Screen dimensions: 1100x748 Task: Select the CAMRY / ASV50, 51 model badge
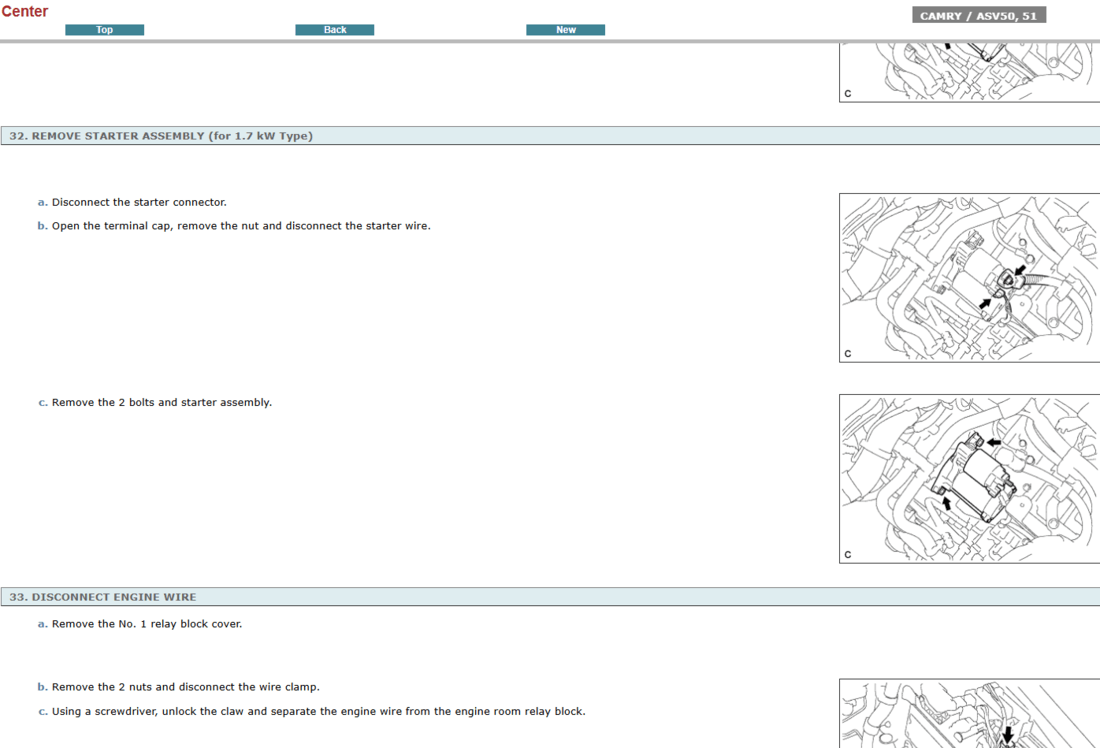click(978, 15)
